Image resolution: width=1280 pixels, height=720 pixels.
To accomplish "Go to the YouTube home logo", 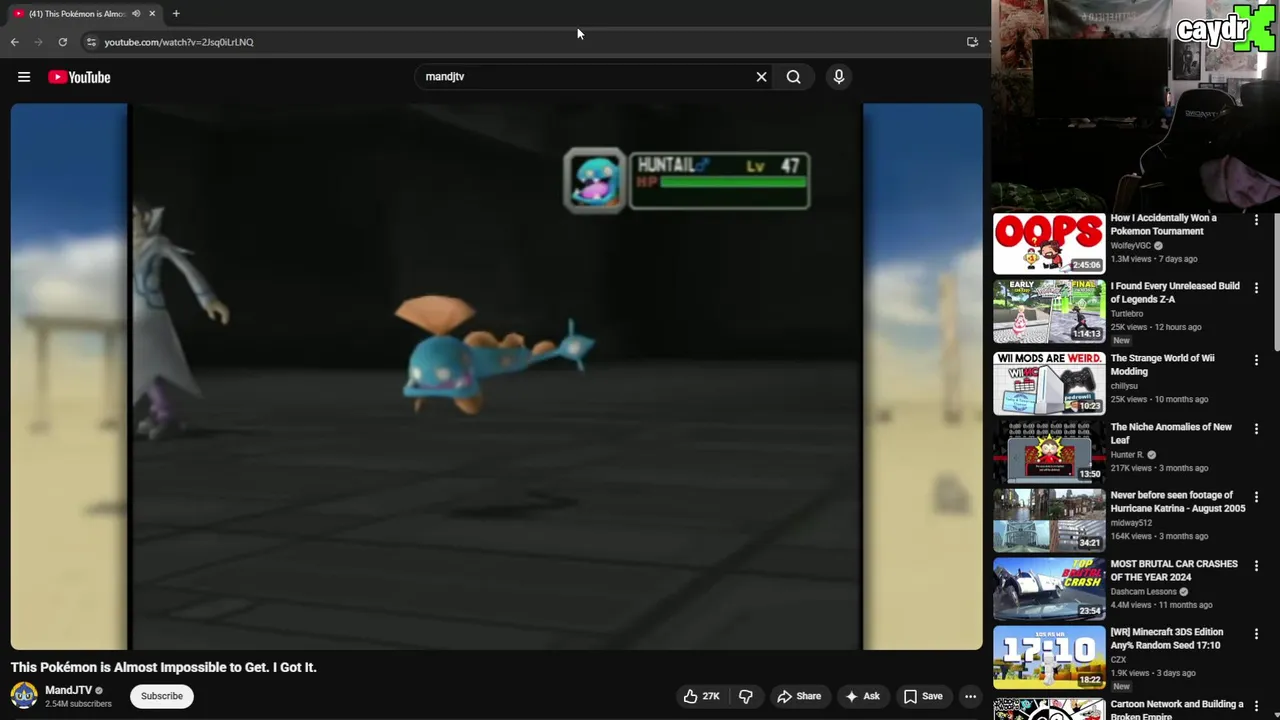I will 79,77.
